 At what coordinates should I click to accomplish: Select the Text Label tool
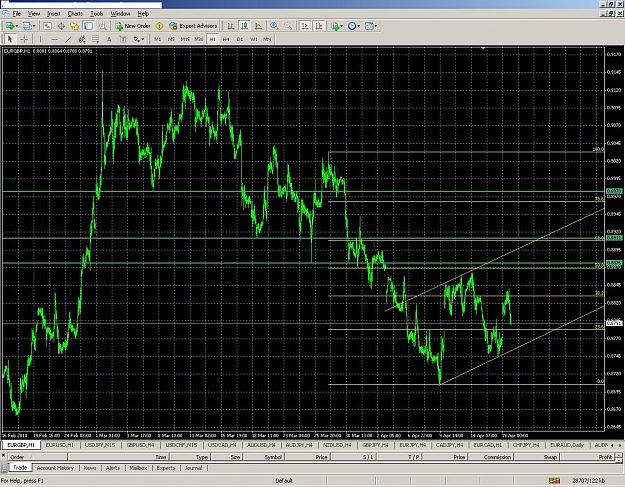[123, 39]
